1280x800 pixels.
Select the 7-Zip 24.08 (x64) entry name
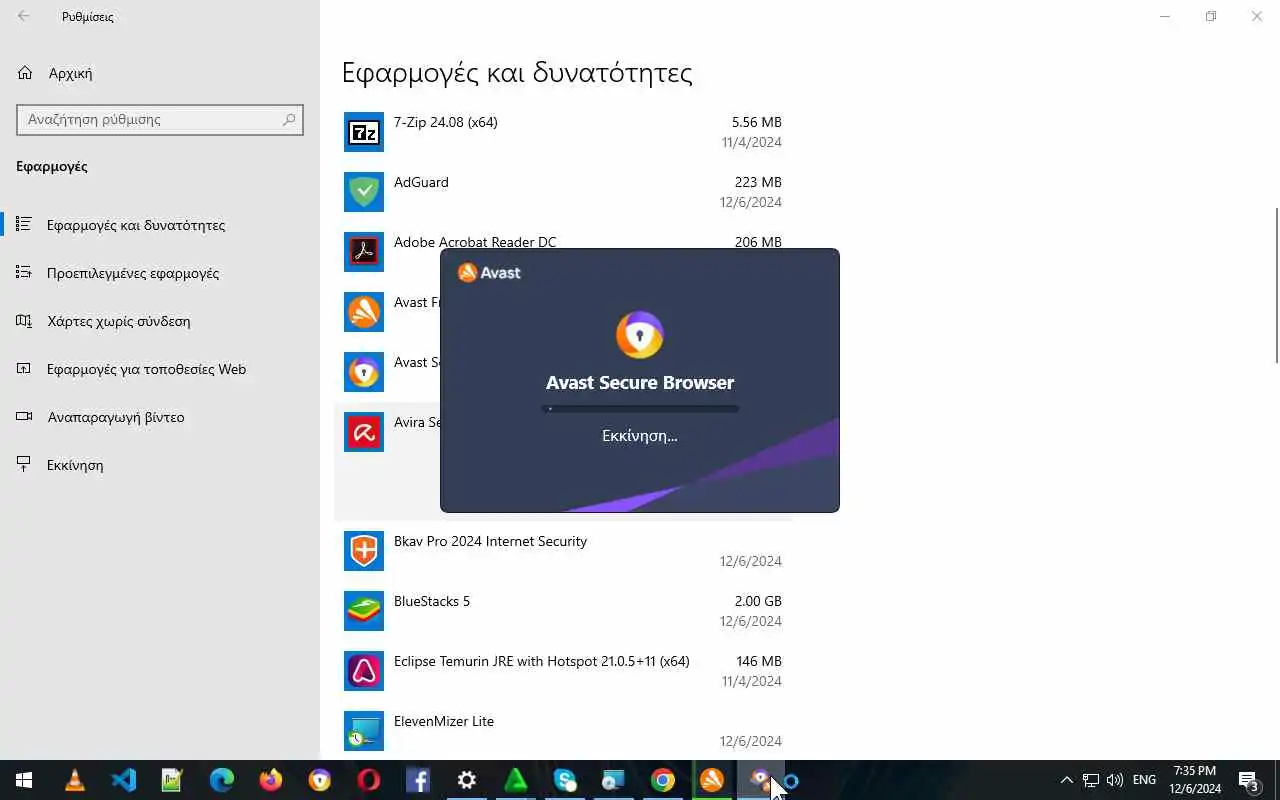(x=446, y=122)
